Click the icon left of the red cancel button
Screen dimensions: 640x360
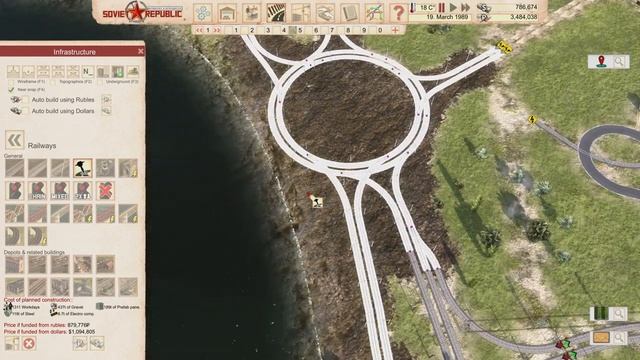tap(11, 343)
